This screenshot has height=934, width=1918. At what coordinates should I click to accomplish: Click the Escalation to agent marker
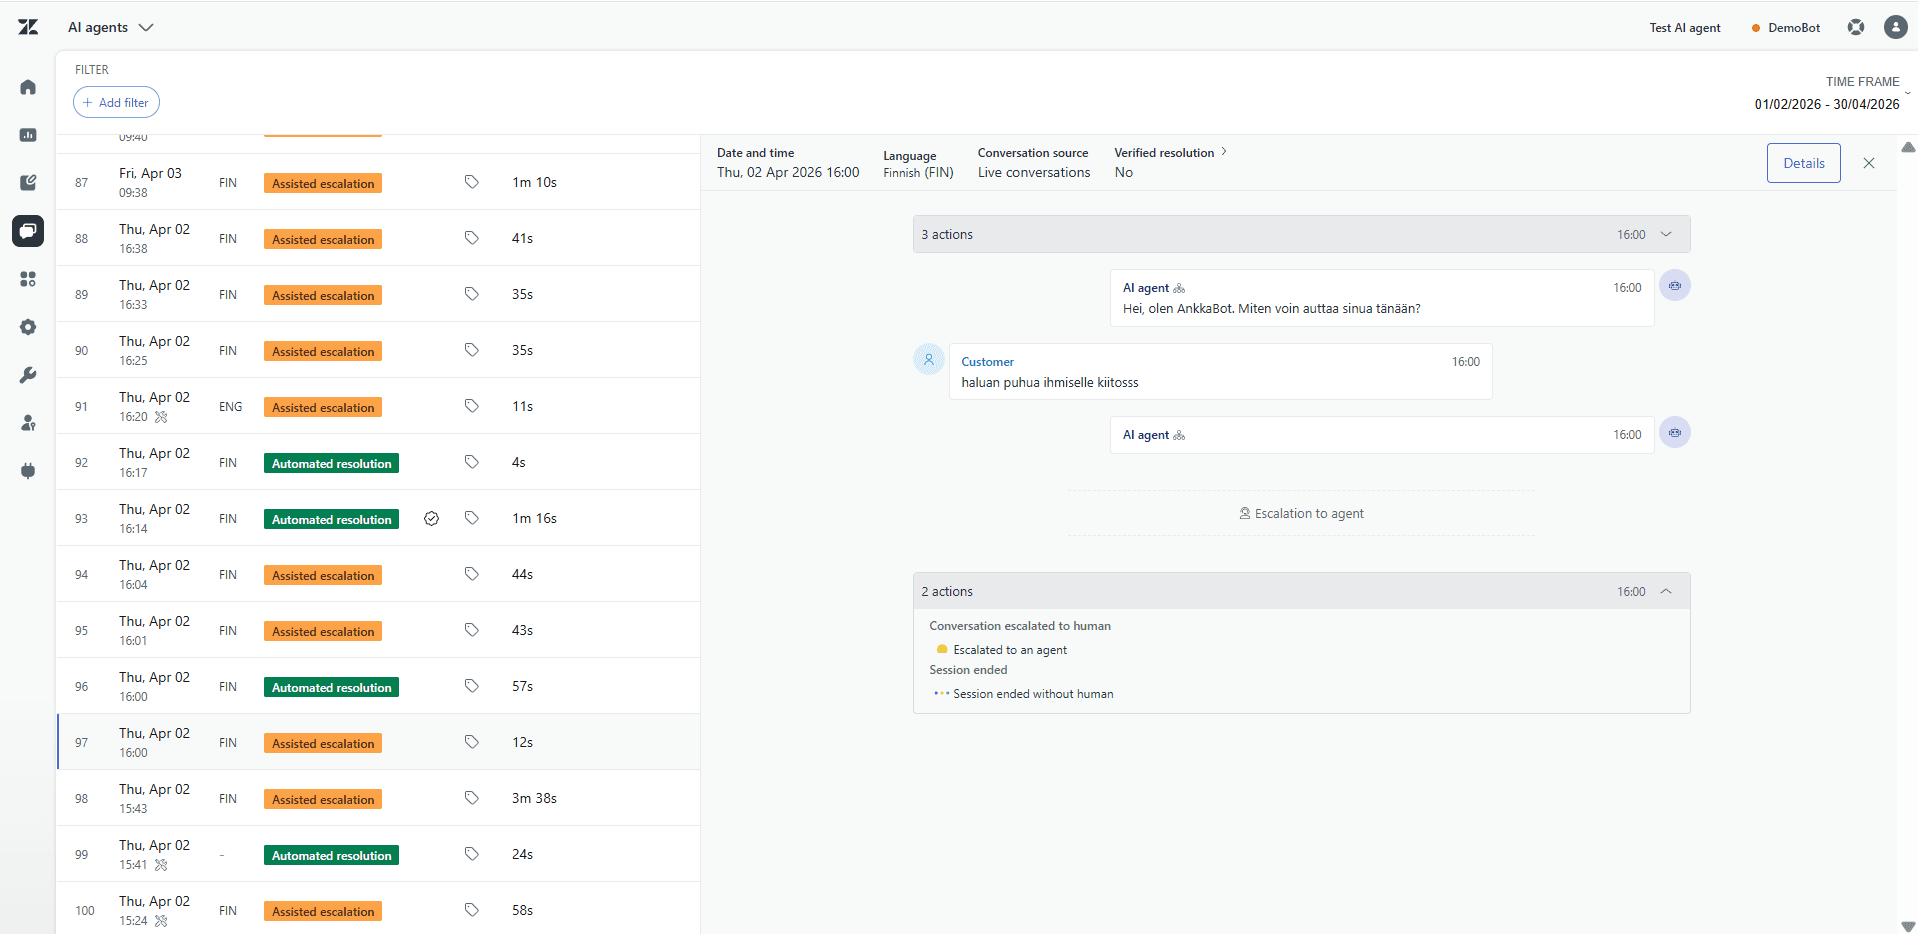tap(1301, 513)
